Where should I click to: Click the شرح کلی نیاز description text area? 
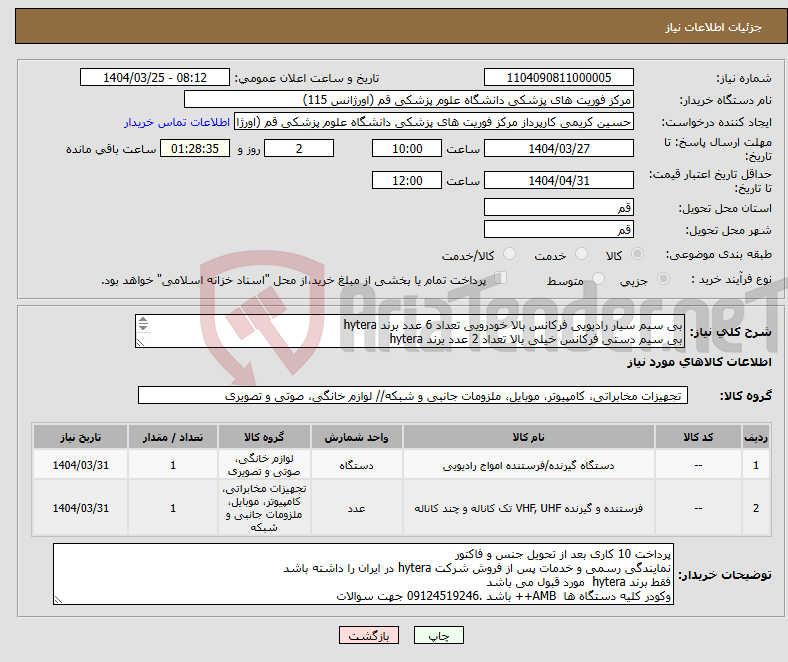pyautogui.click(x=409, y=331)
